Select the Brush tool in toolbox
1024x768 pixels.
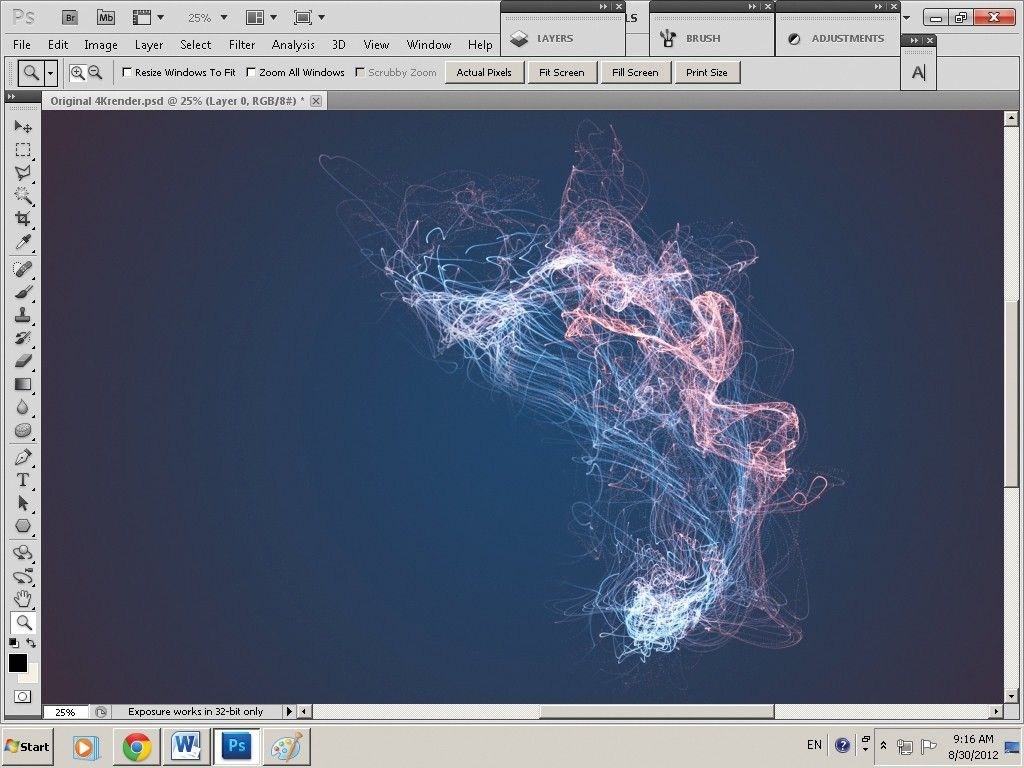point(23,292)
